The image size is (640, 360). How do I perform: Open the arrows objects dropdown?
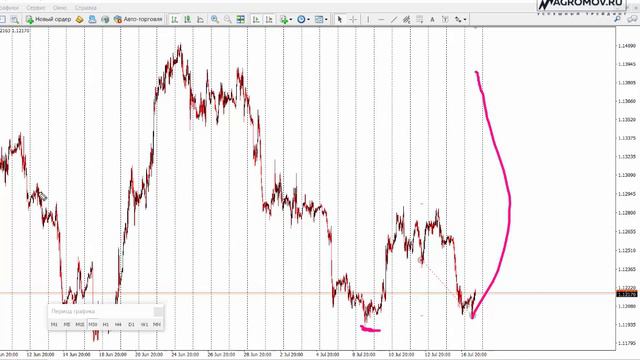[x=460, y=19]
